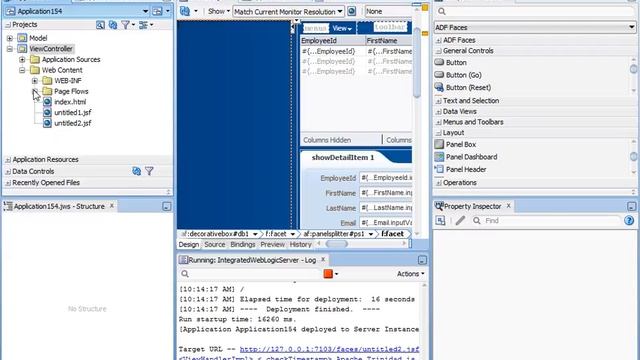This screenshot has width=640, height=360.
Task: Expand Data Views palette section
Action: click(438, 111)
